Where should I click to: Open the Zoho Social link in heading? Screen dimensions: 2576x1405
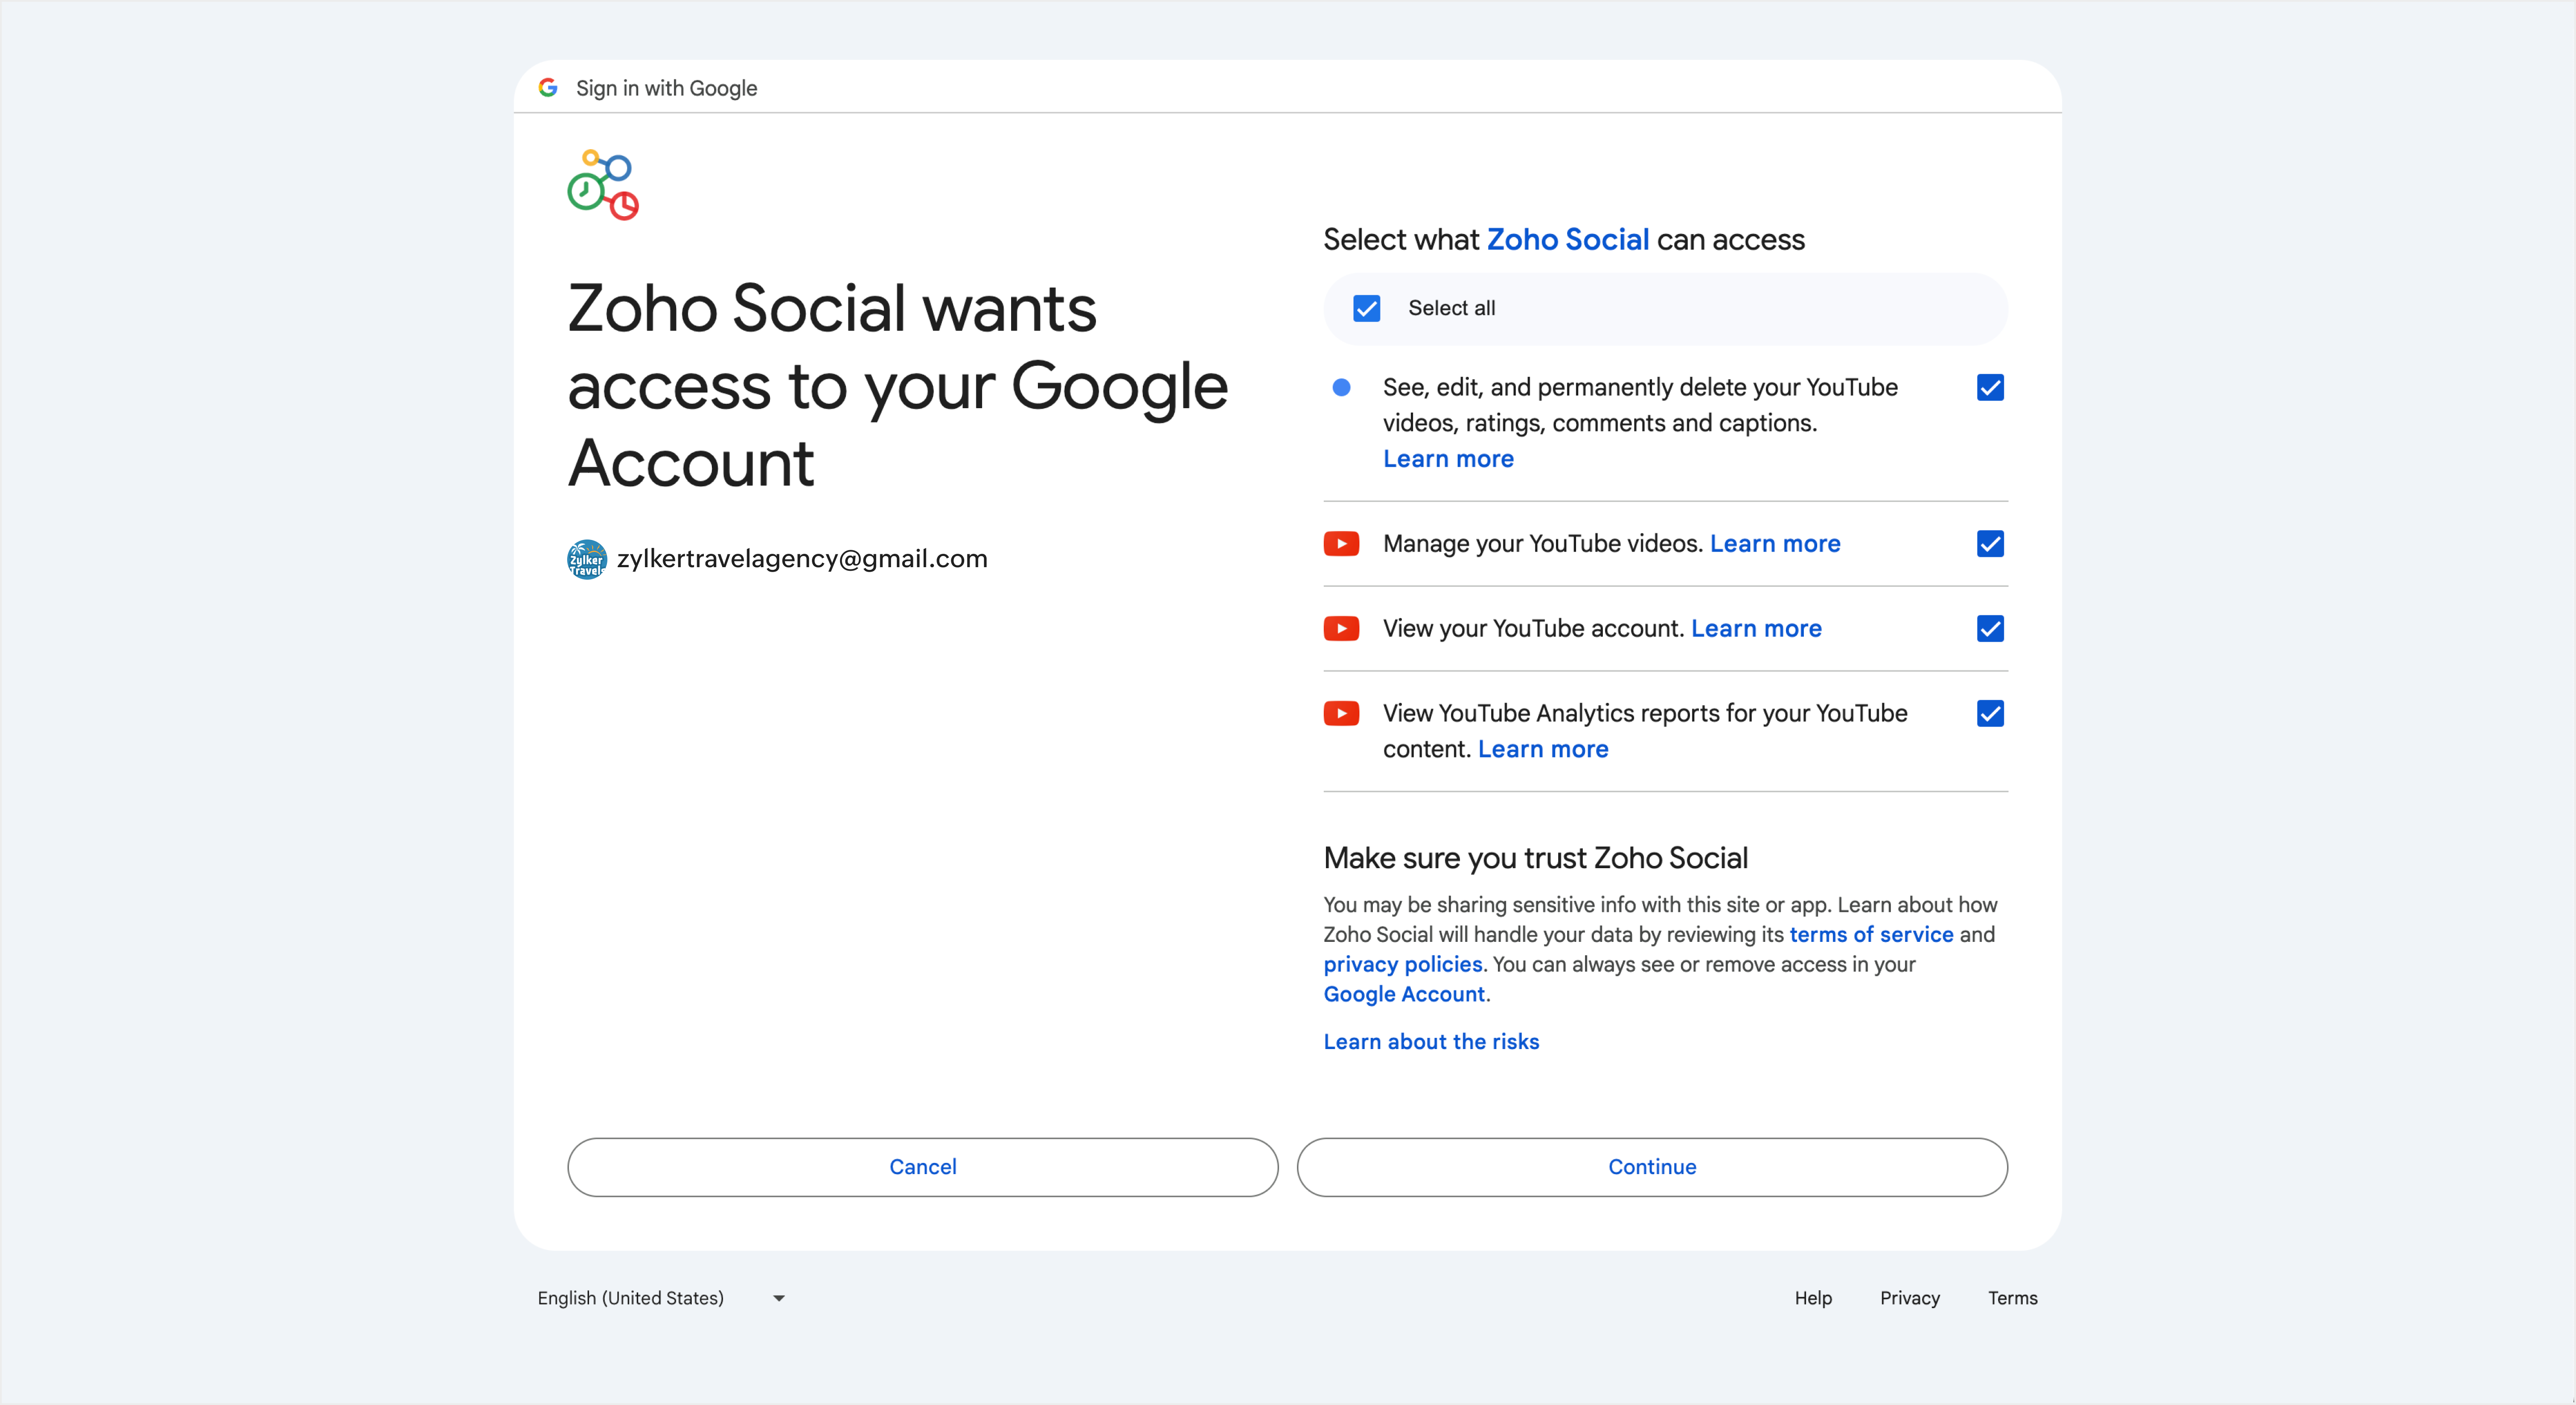[1567, 240]
